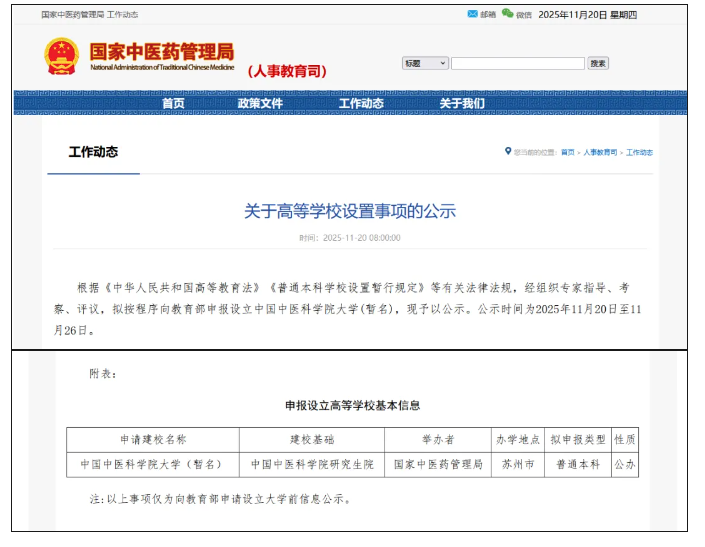Open the 标题 search type dropdown
Viewport: 705px width, 547px height.
tap(424, 63)
